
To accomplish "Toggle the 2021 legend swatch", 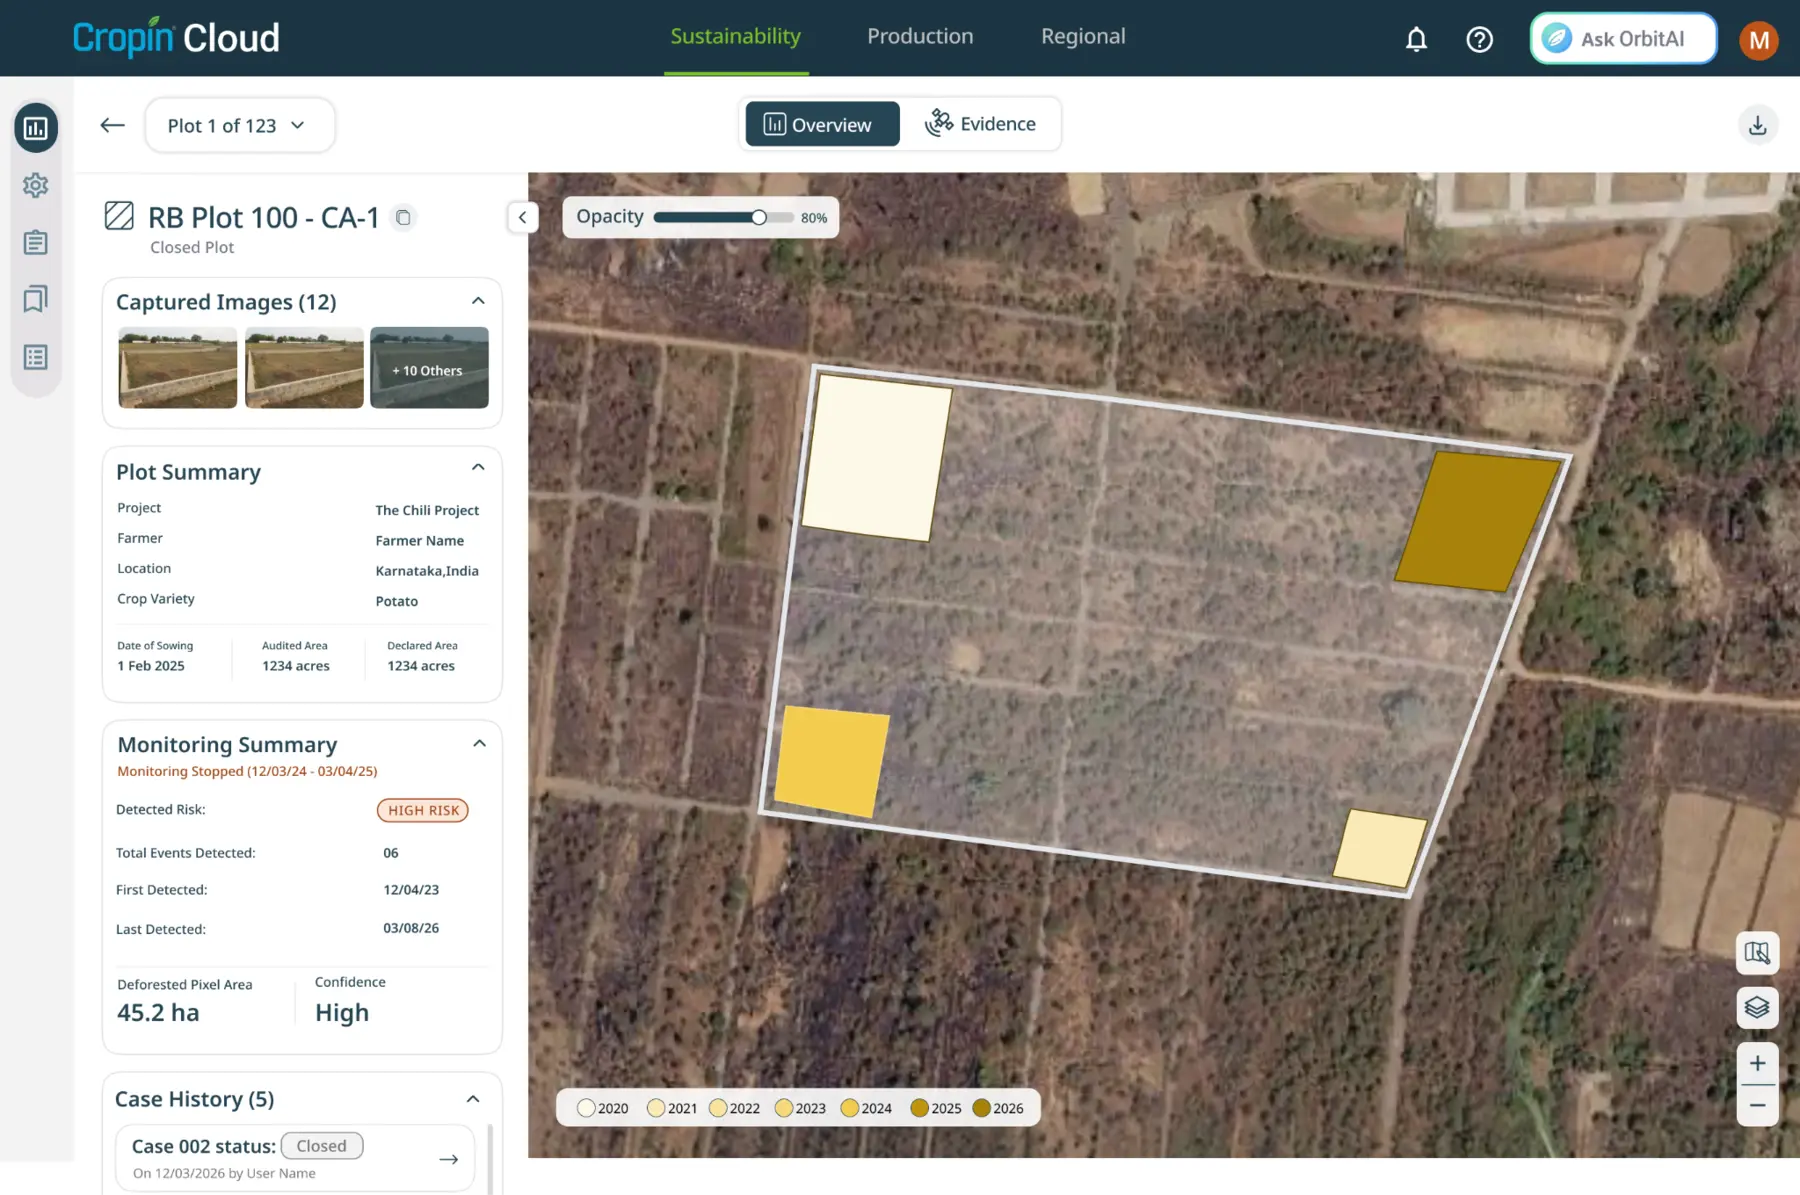I will pyautogui.click(x=656, y=1108).
